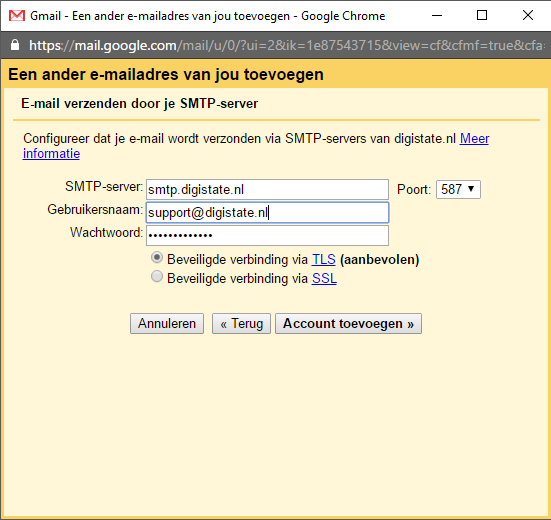Viewport: 551px width, 520px height.
Task: Click the 'SMTP-server:' label
Action: (x=104, y=187)
